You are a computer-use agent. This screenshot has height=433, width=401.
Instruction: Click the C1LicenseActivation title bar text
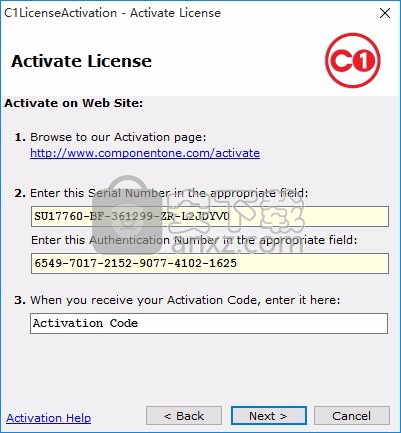[x=112, y=13]
